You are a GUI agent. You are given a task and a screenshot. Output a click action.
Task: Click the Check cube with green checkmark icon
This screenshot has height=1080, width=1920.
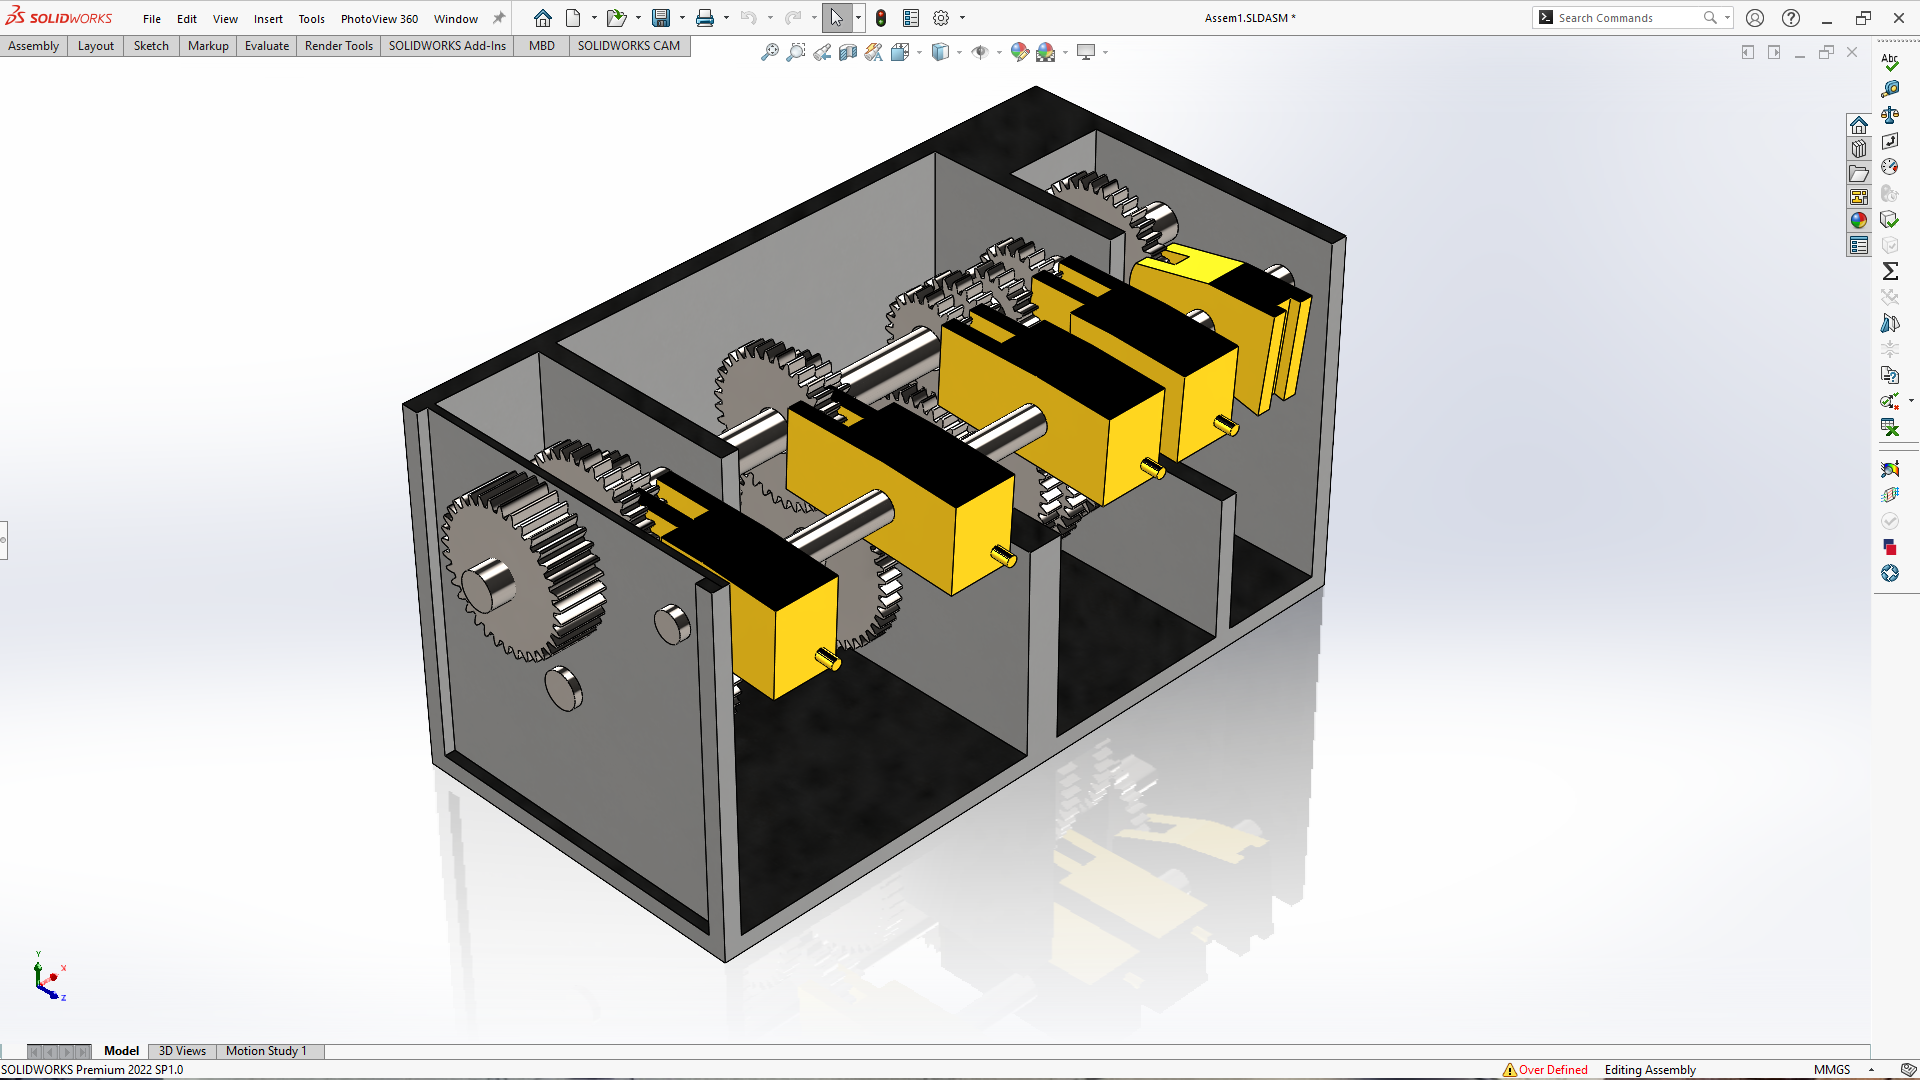click(1890, 219)
